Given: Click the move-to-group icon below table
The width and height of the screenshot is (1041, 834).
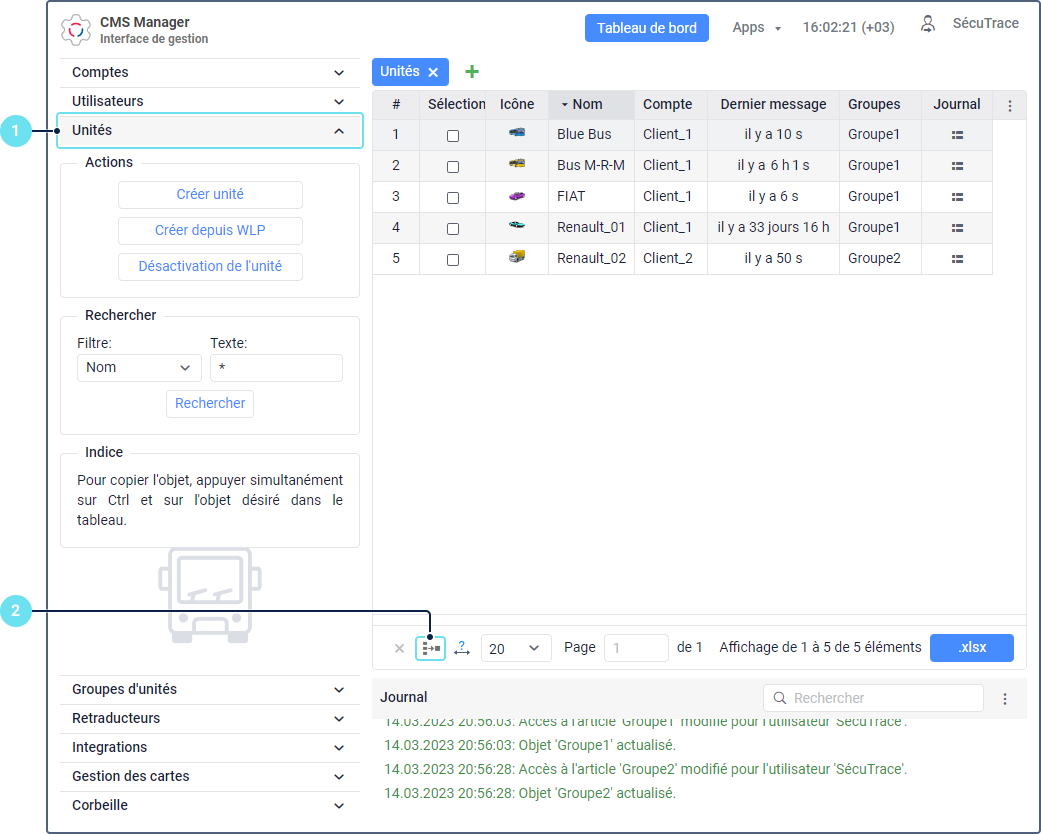Looking at the screenshot, I should coord(431,648).
